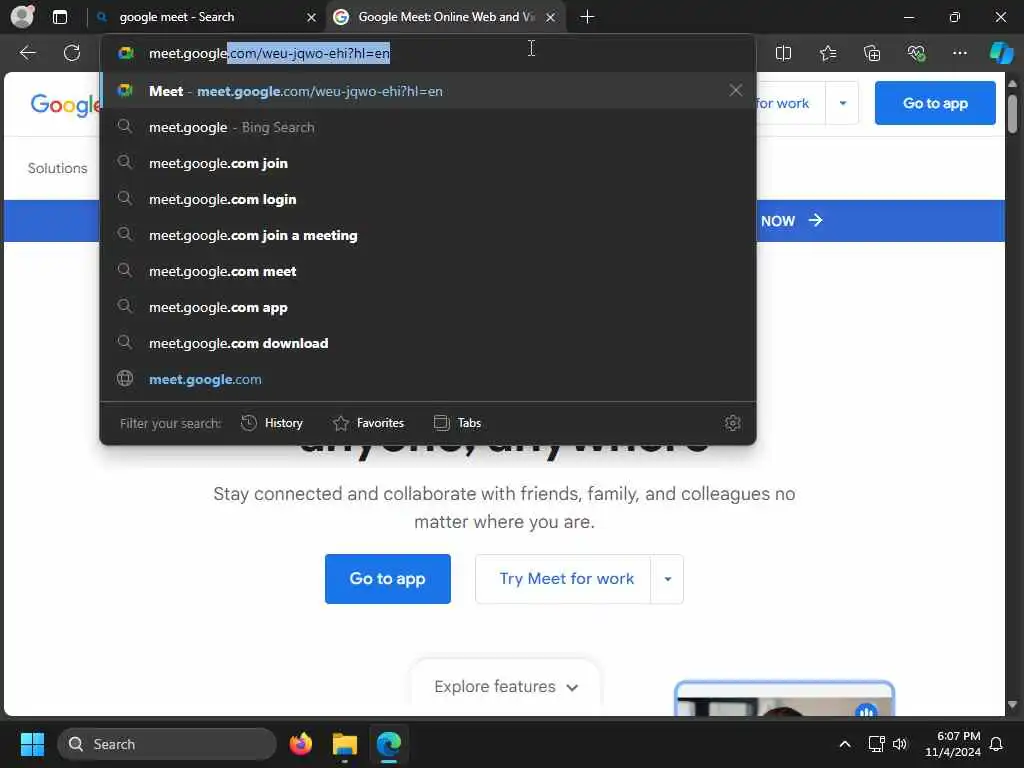Viewport: 1024px width, 768px height.
Task: Click the browser profile avatar icon
Action: click(22, 16)
